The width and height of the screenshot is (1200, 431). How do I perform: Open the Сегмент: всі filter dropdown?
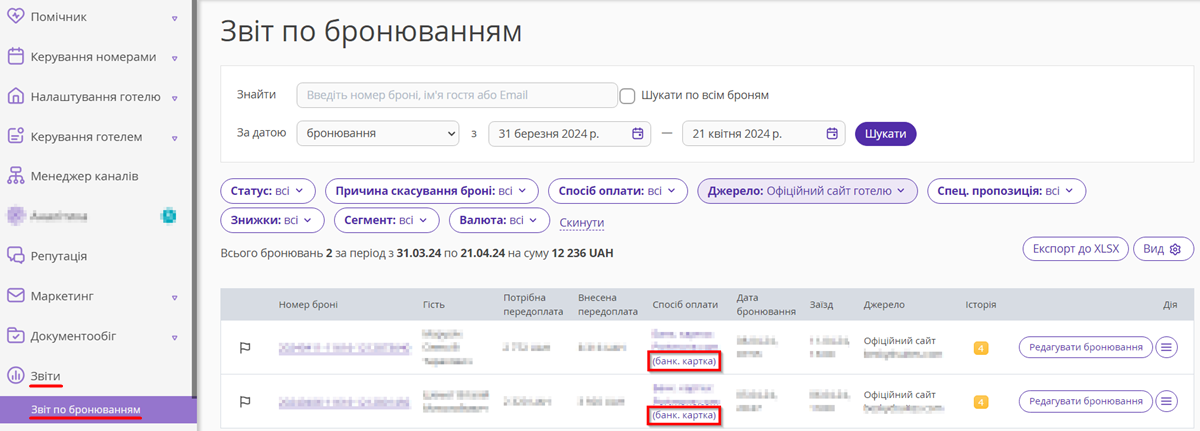coord(385,220)
